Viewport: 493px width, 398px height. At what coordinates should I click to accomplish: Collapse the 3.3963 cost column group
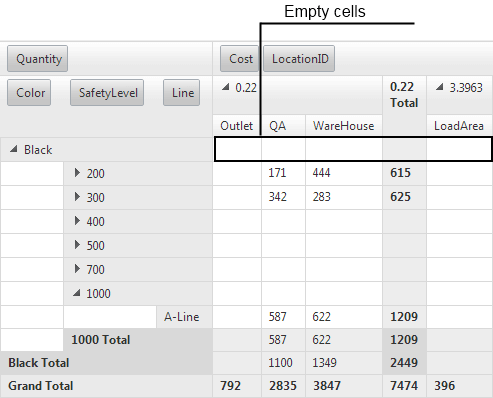440,87
